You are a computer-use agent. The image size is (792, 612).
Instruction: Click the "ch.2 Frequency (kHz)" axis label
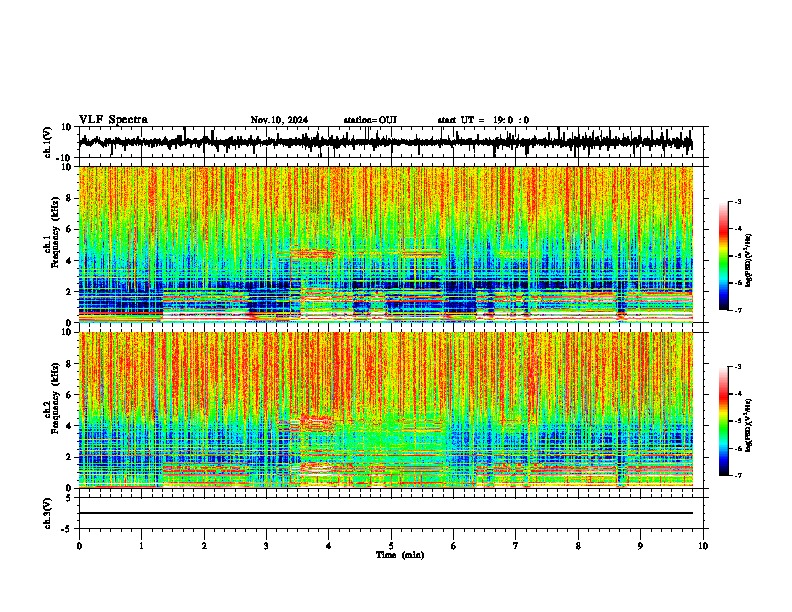click(x=52, y=398)
